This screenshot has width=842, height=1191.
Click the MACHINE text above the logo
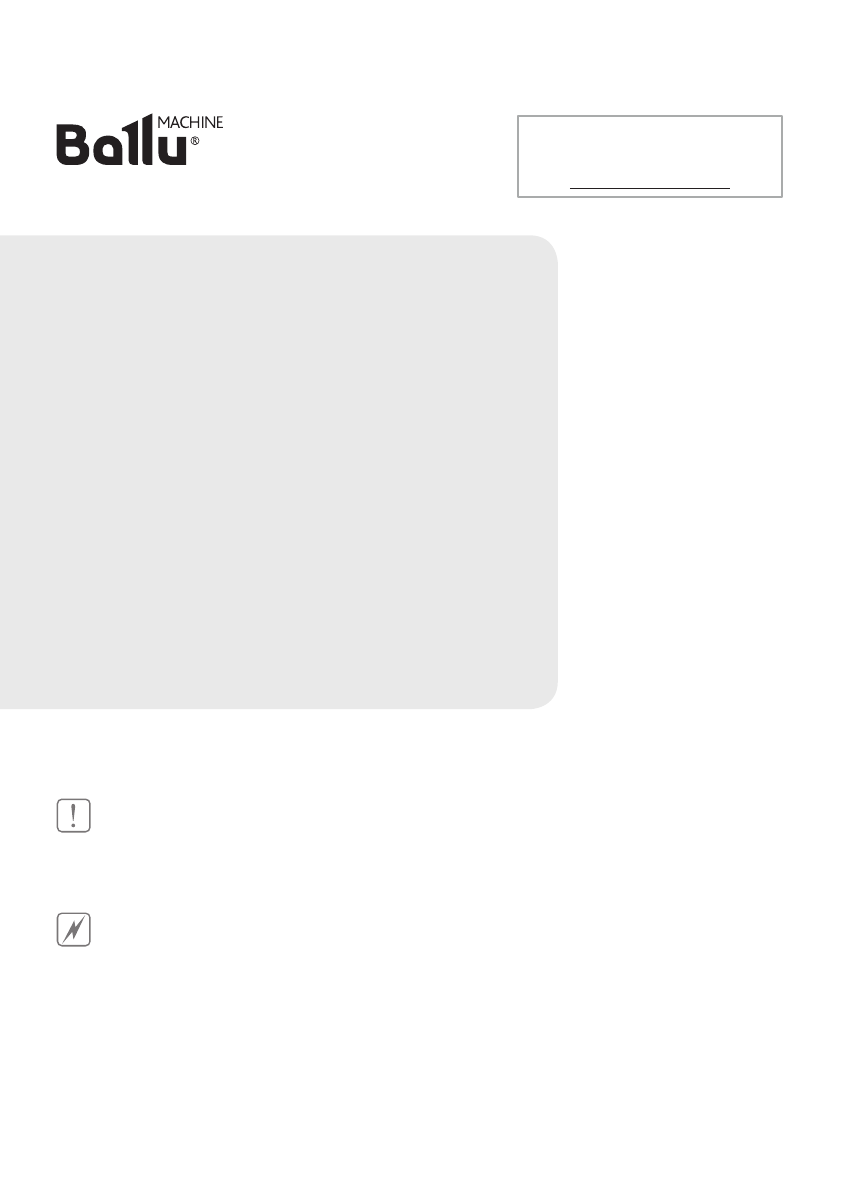click(190, 122)
